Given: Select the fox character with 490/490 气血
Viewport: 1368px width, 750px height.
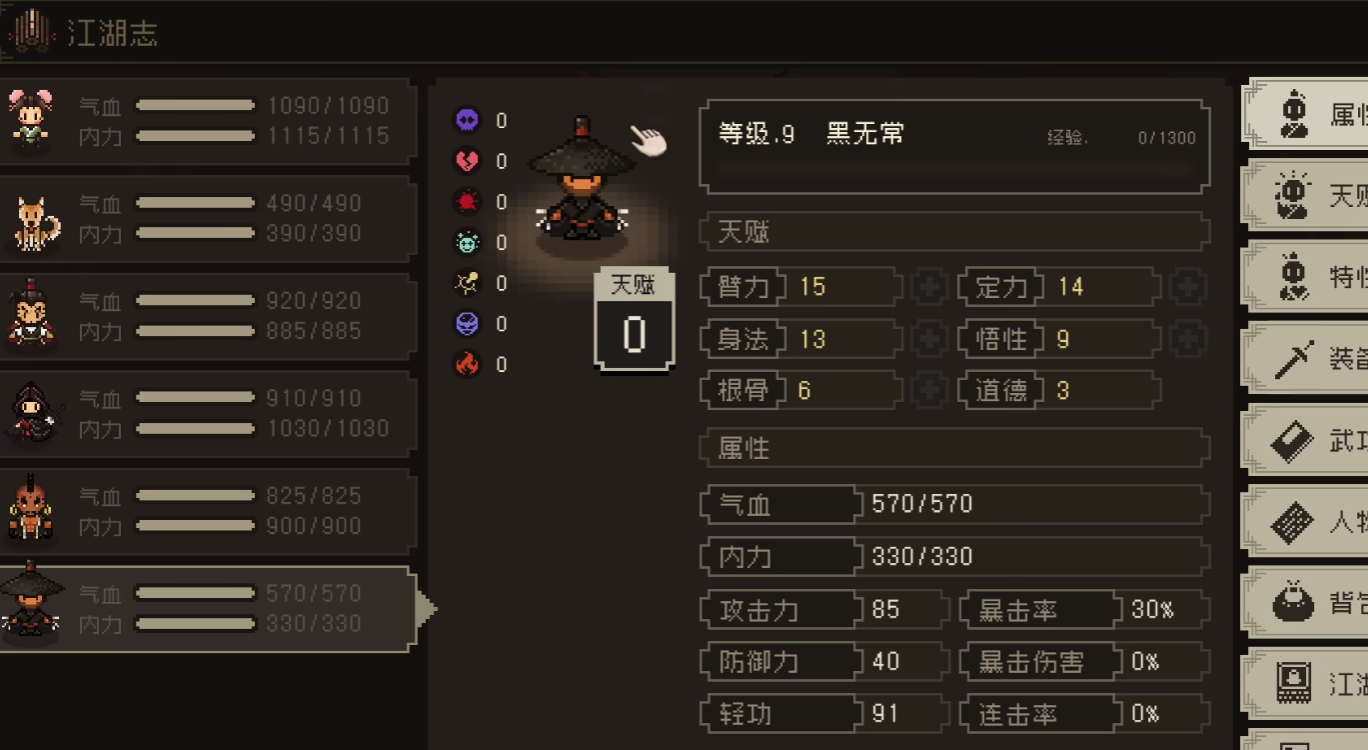Looking at the screenshot, I should point(207,219).
